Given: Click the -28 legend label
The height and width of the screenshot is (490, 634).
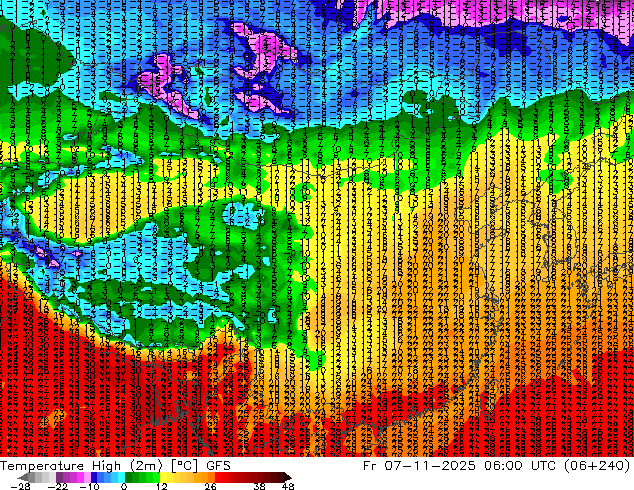Looking at the screenshot, I should [x=20, y=486].
